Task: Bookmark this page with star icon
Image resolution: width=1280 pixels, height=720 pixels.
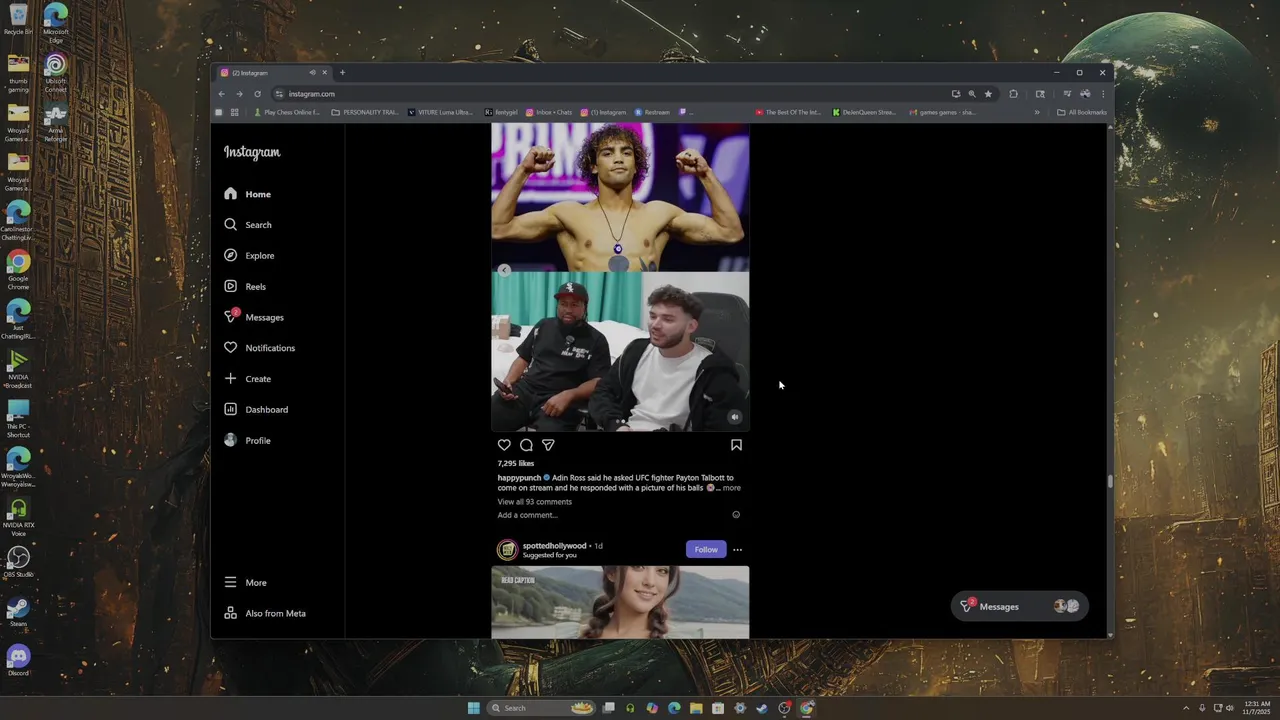Action: [x=988, y=94]
